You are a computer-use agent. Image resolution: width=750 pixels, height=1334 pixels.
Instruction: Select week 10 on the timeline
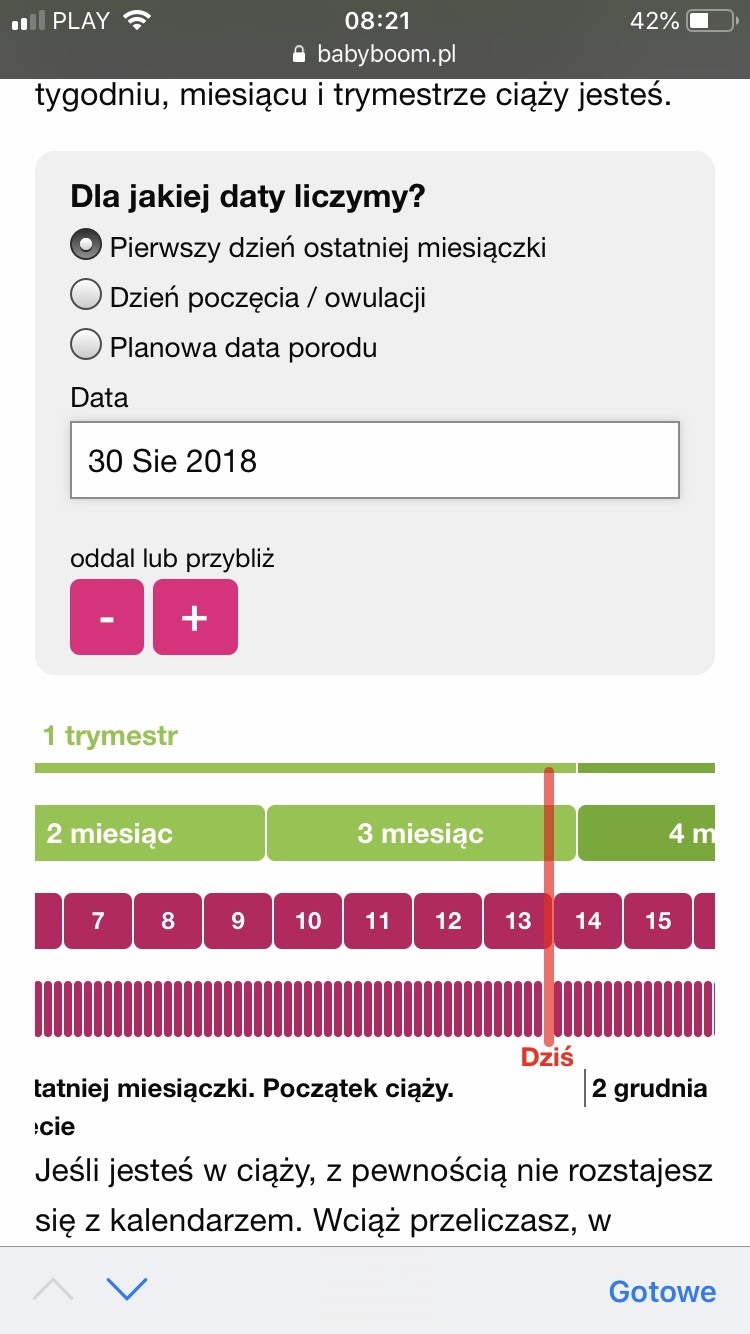click(x=308, y=921)
